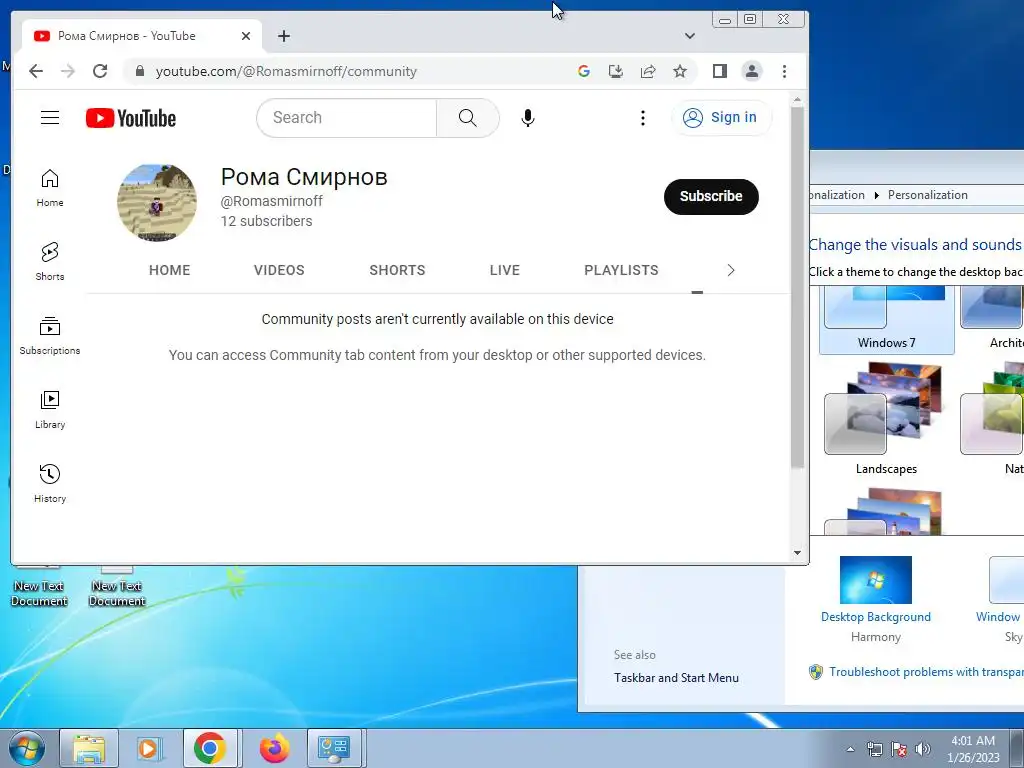Click the Chrome address bar URL

pos(286,71)
